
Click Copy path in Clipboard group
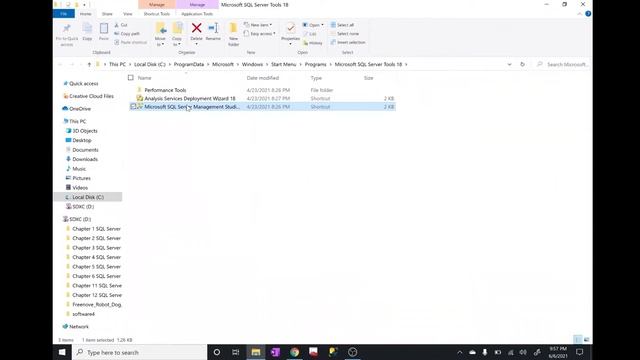click(127, 33)
